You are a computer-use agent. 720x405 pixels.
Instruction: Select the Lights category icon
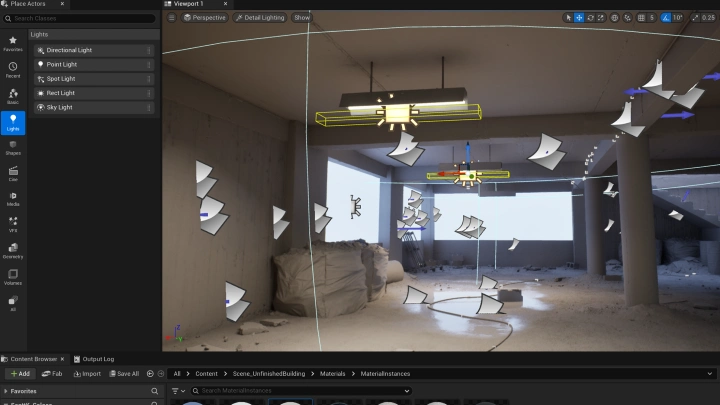click(13, 123)
